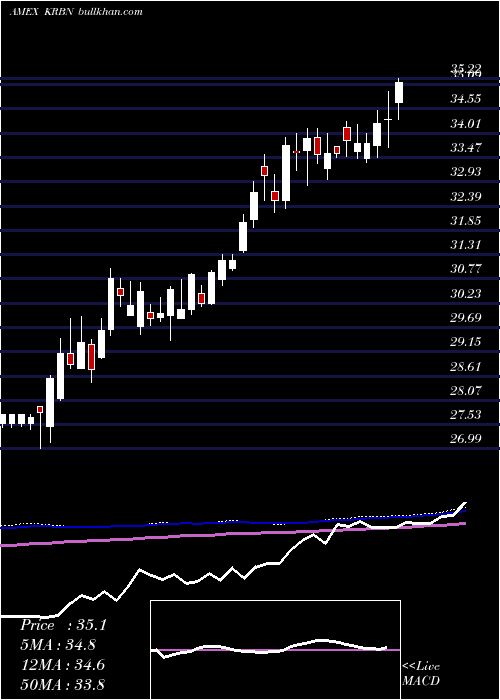This screenshot has height=700, width=500.
Task: Click the 32.93 price axis label
Action: [466, 171]
